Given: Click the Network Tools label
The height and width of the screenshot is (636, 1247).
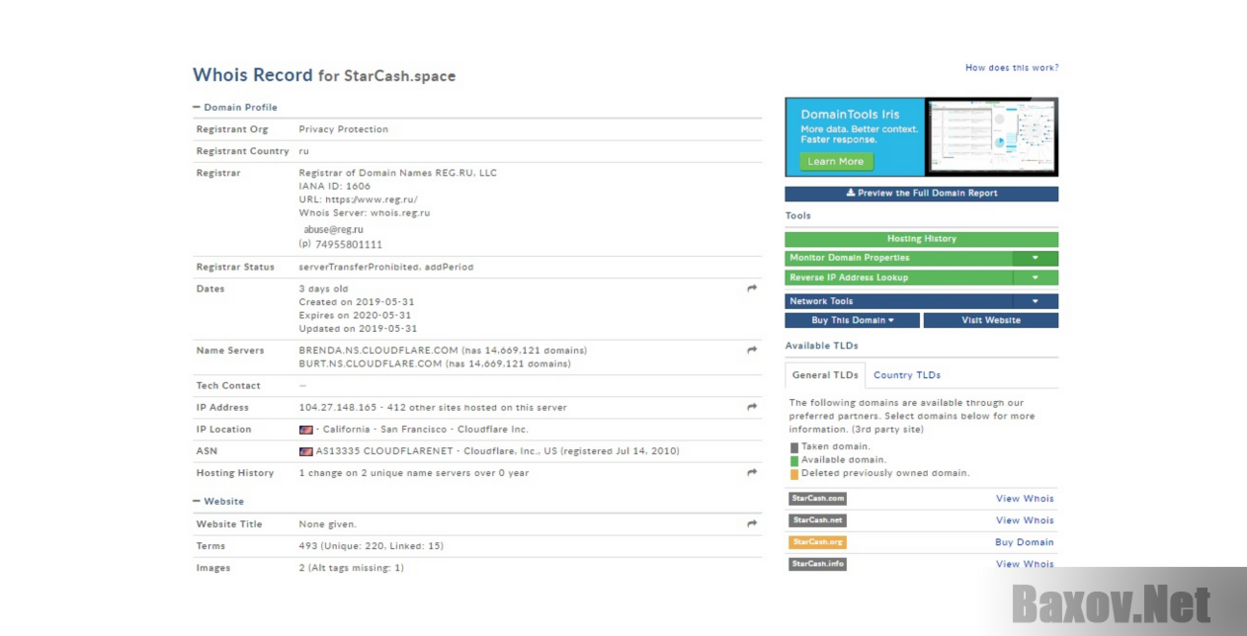Looking at the screenshot, I should [x=821, y=301].
